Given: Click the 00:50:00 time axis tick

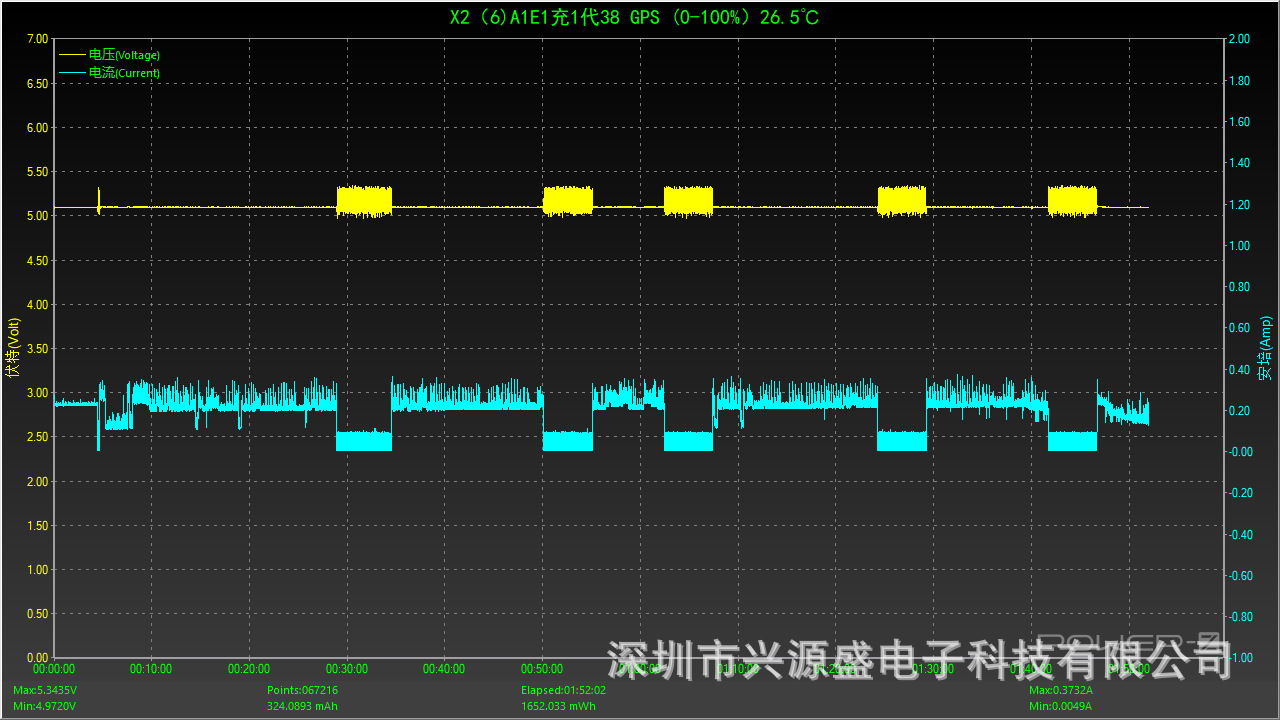Looking at the screenshot, I should (x=541, y=669).
